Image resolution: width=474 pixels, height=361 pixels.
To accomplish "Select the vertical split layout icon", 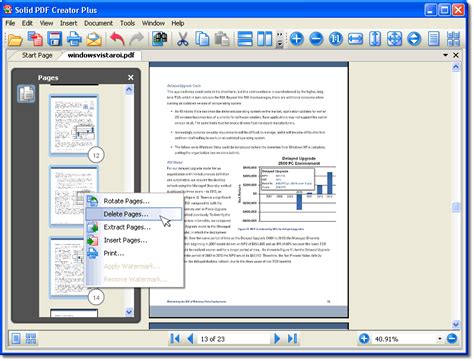I will click(265, 39).
